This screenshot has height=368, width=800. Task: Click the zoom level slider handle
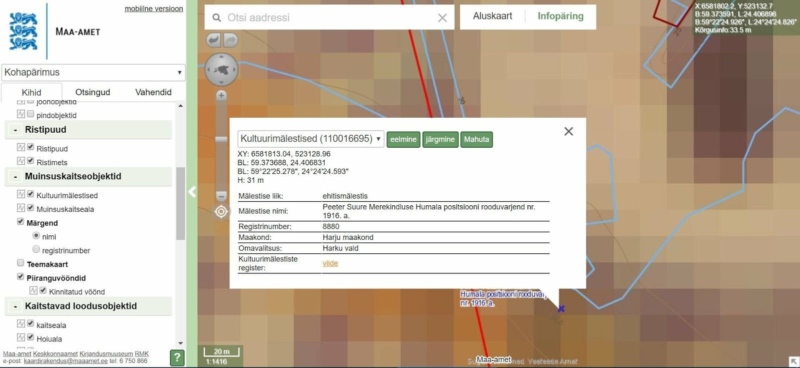coord(221,139)
